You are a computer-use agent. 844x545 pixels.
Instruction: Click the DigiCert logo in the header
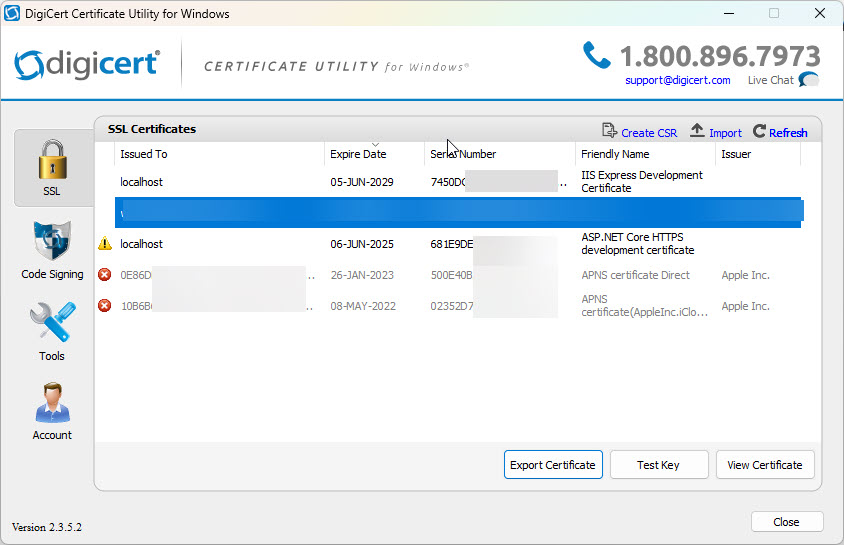tap(87, 65)
